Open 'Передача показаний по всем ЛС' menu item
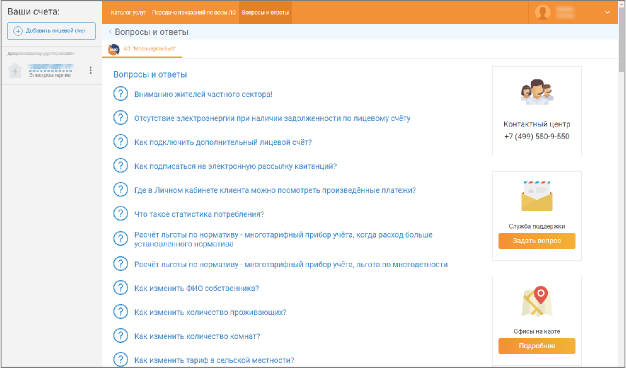 [194, 12]
